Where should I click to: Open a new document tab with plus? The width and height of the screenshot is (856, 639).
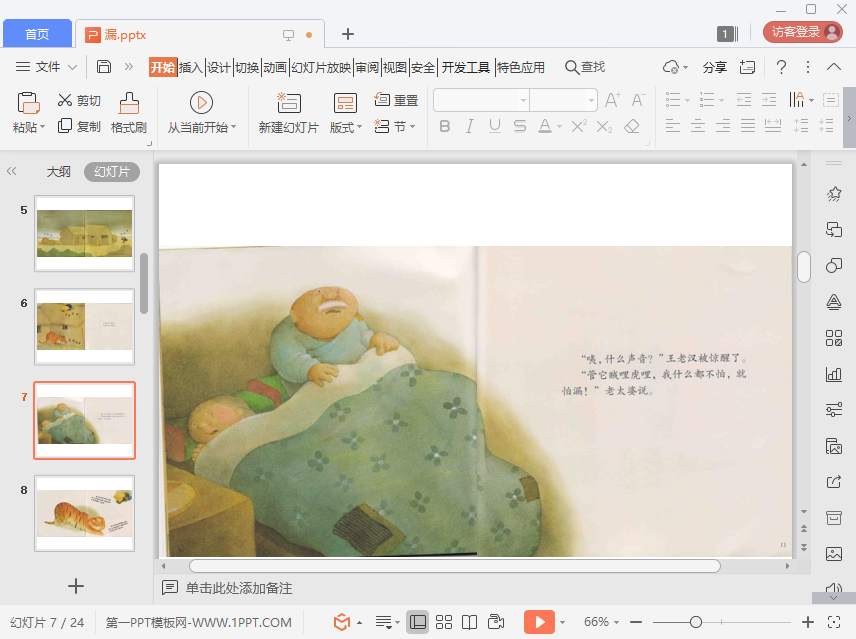348,34
